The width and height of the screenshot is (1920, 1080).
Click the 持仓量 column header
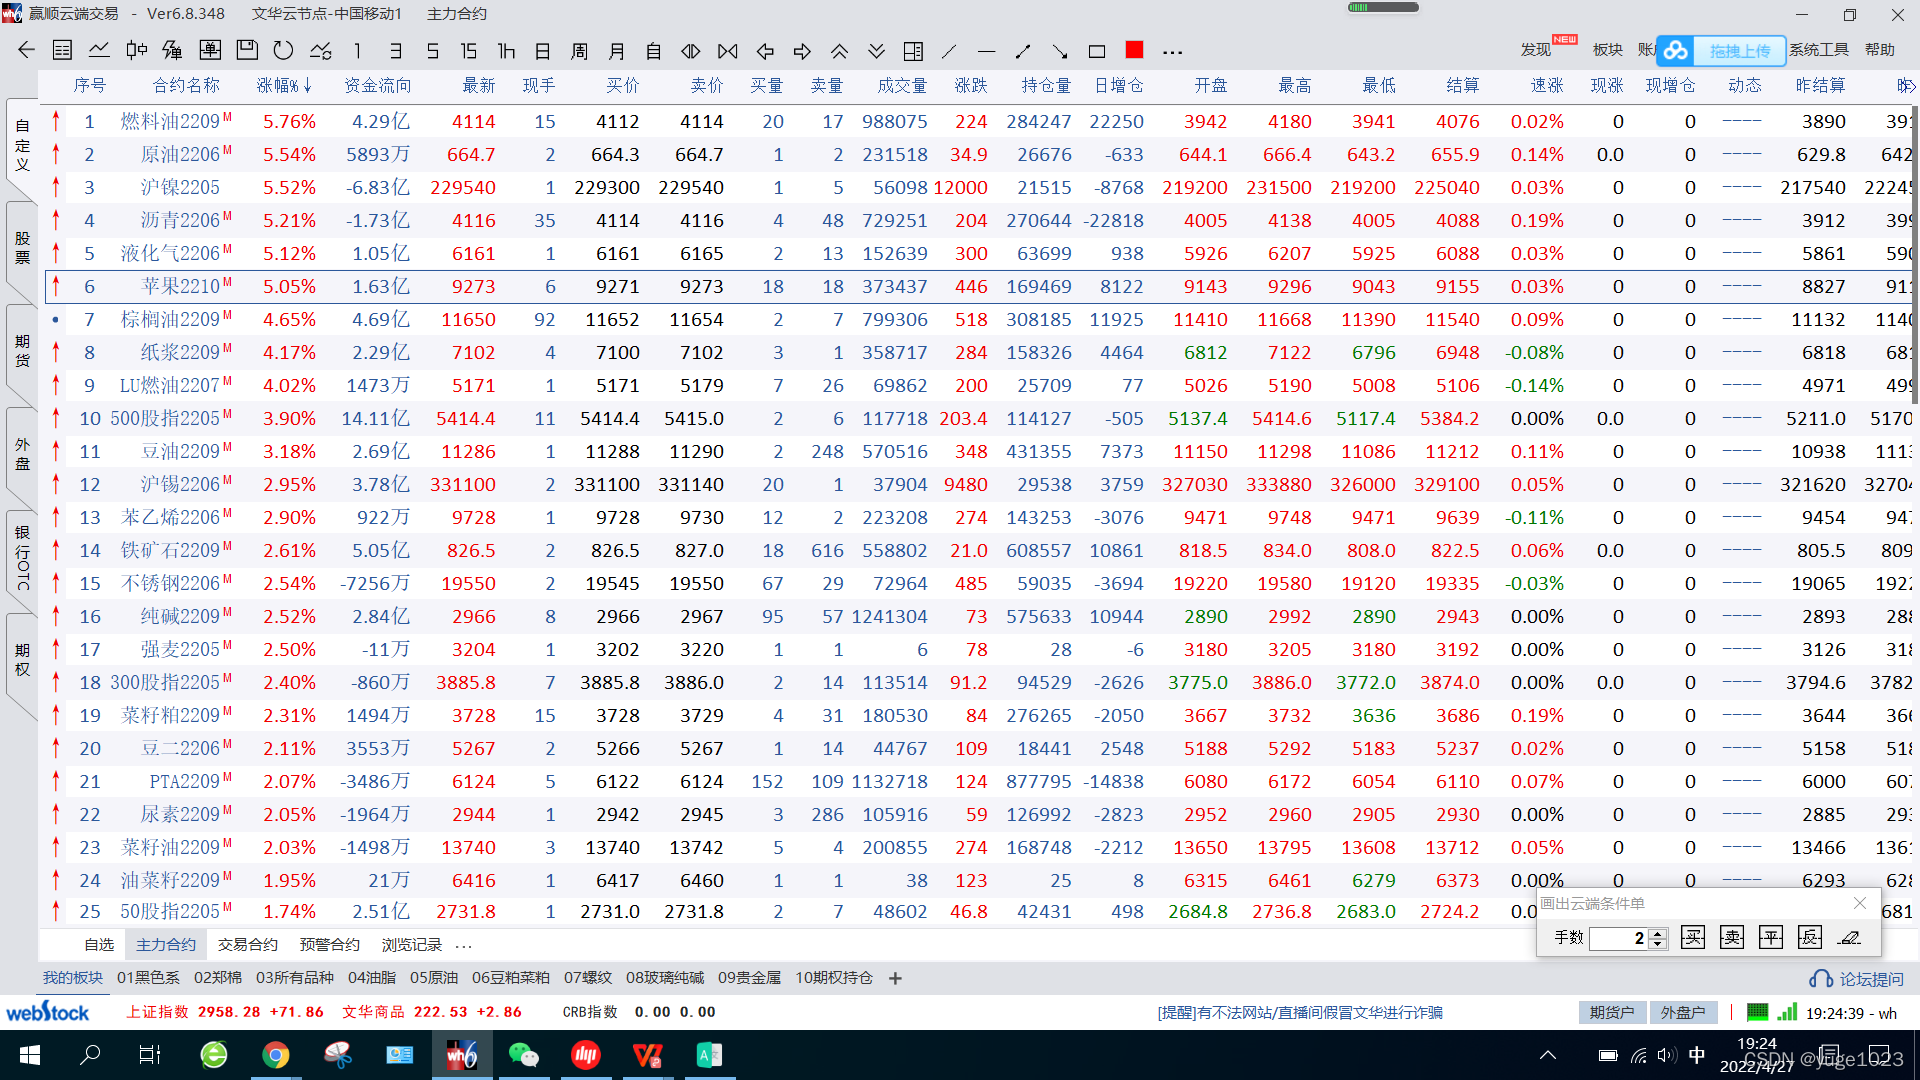pyautogui.click(x=1046, y=86)
